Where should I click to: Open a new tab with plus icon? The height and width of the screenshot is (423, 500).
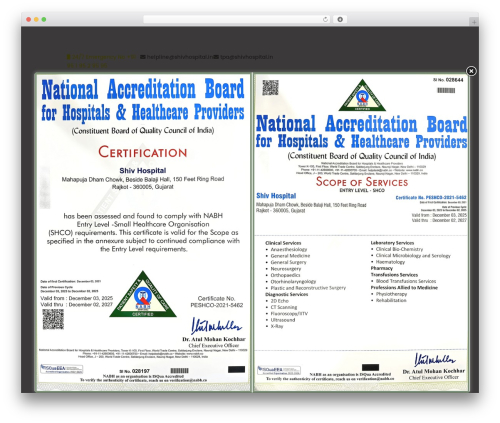click(474, 22)
